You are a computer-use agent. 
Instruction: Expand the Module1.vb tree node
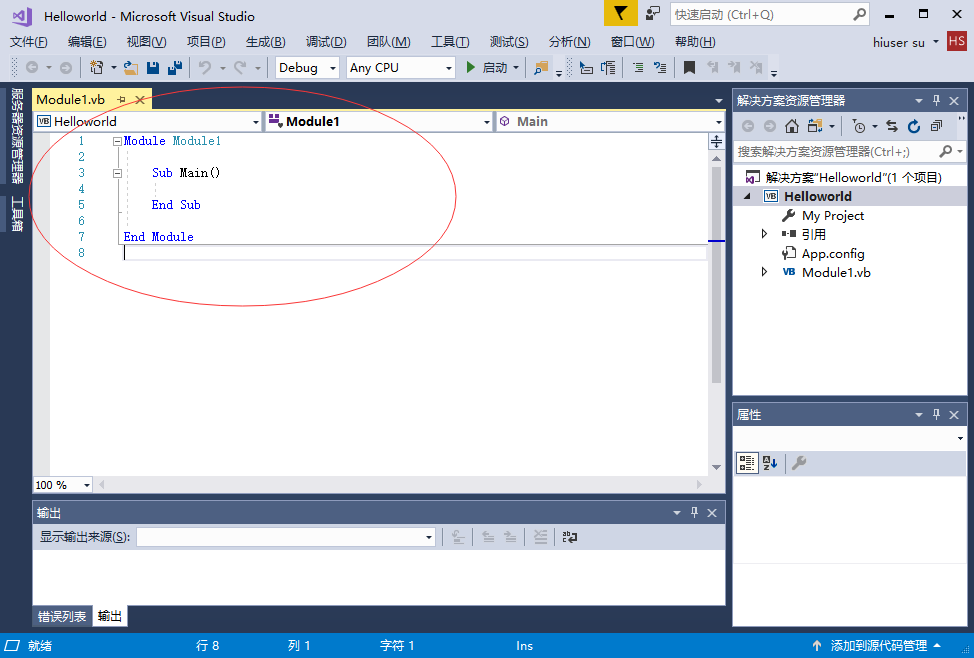tap(765, 272)
